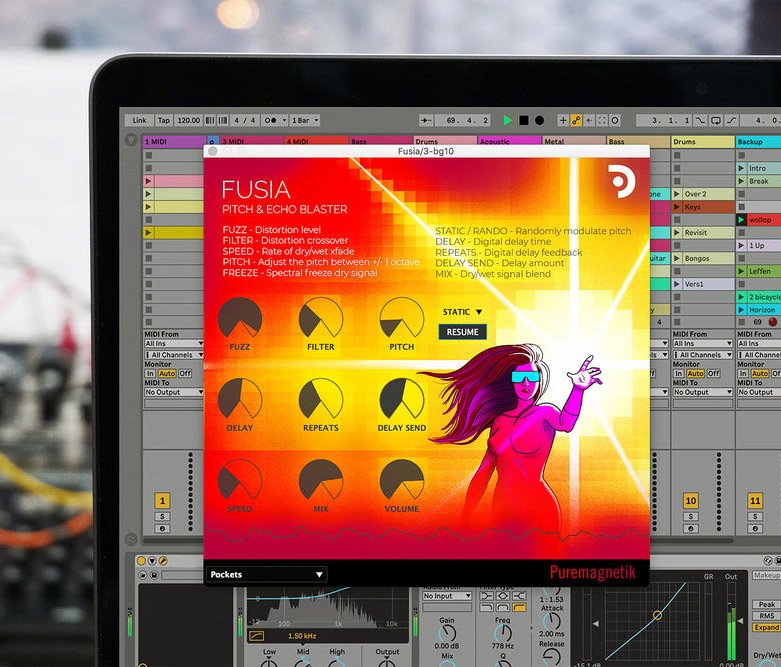The width and height of the screenshot is (781, 667).
Task: Arm track 10 for recording
Action: click(690, 529)
